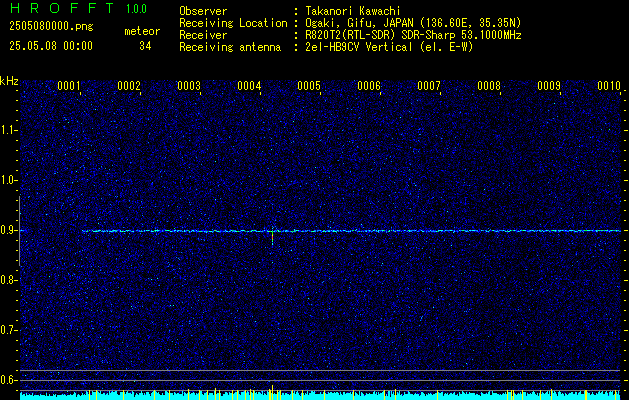Click the filename 2505080000.png
This screenshot has width=629, height=400.
(51, 27)
